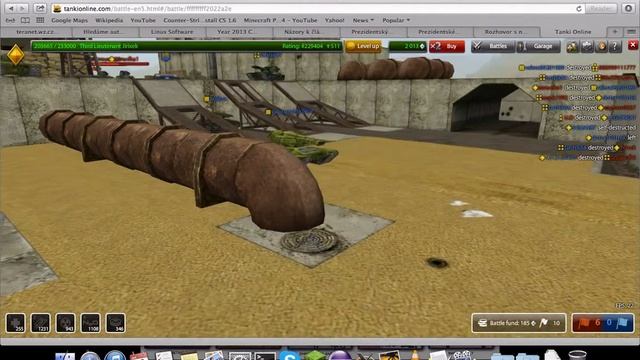Click the Level up button

pos(363,46)
